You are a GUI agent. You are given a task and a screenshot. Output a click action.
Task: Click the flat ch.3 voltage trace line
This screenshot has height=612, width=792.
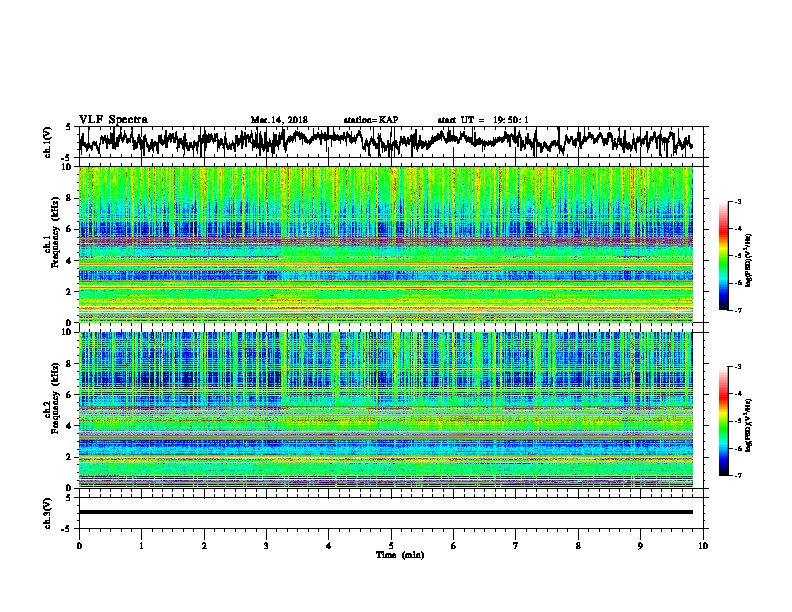[x=385, y=512]
